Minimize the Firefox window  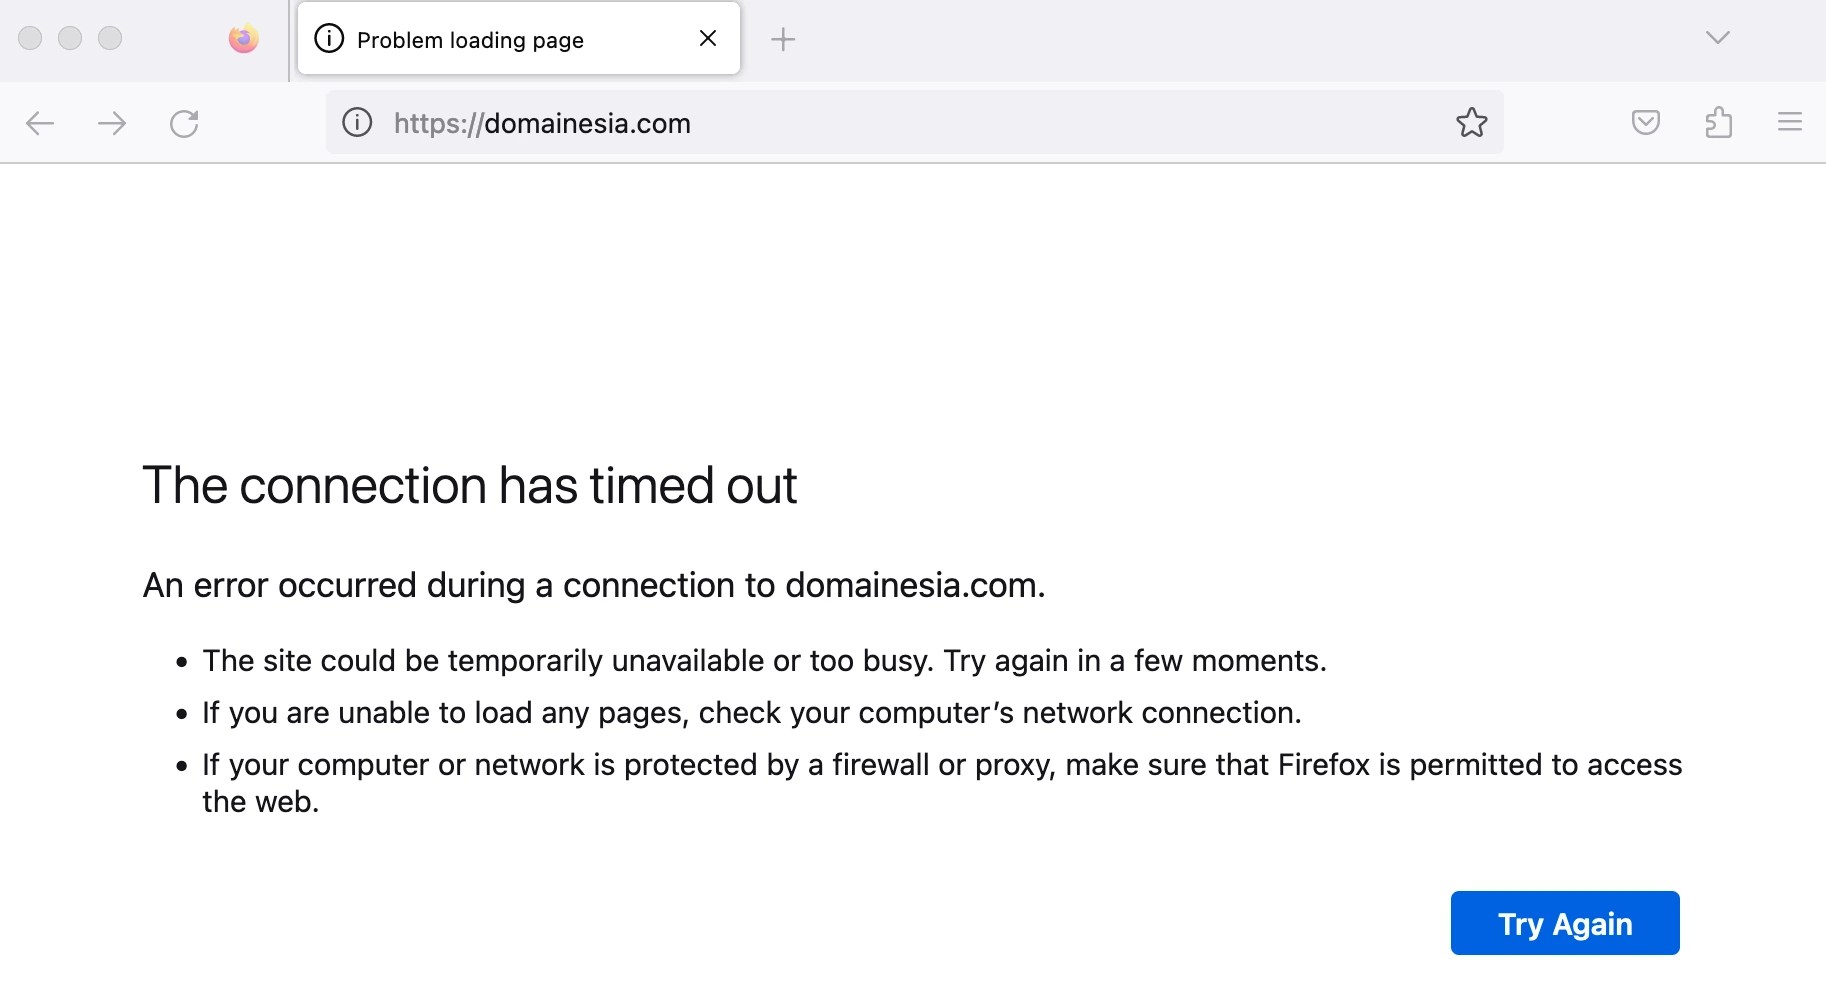[x=70, y=38]
